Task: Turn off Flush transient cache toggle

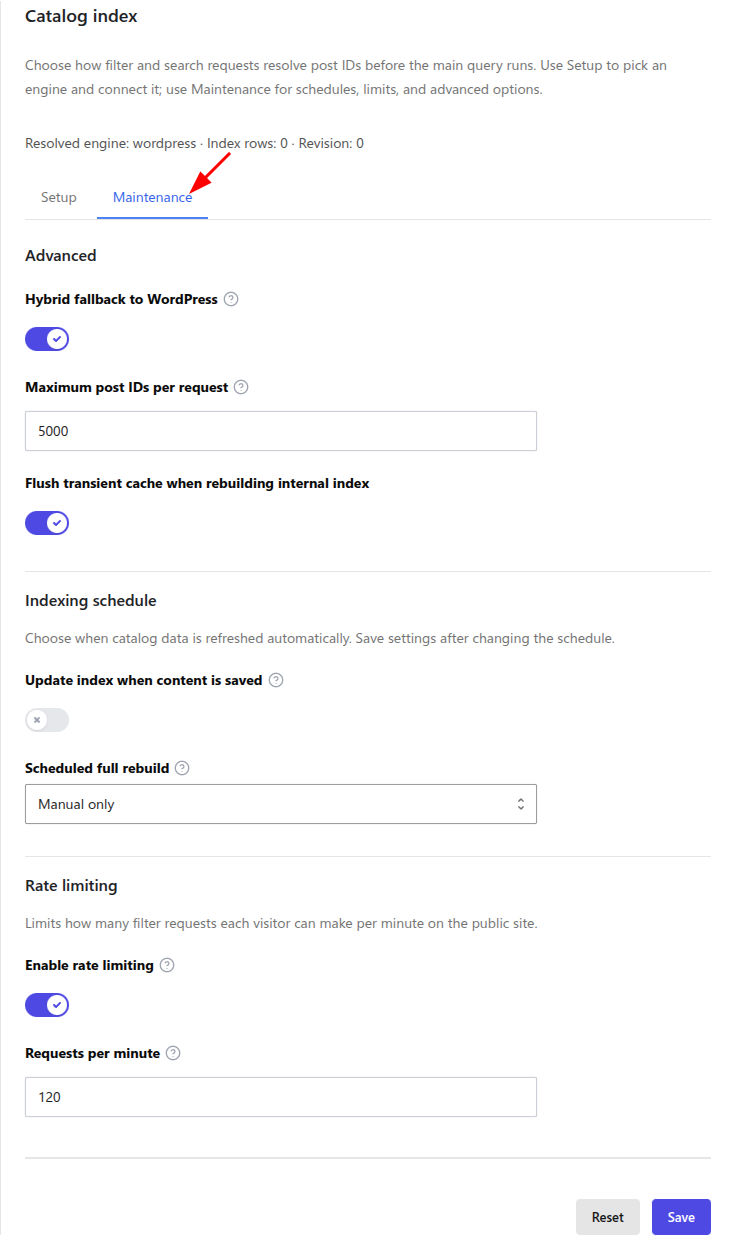Action: (x=47, y=523)
